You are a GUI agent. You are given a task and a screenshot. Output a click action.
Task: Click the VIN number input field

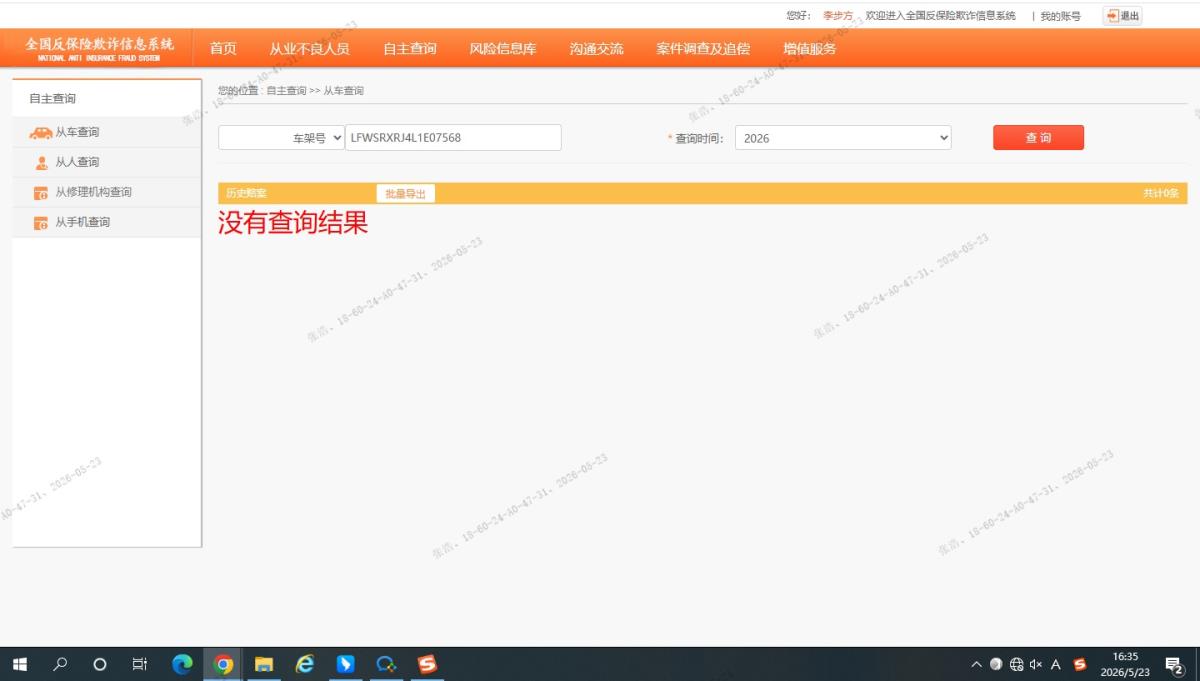click(453, 138)
